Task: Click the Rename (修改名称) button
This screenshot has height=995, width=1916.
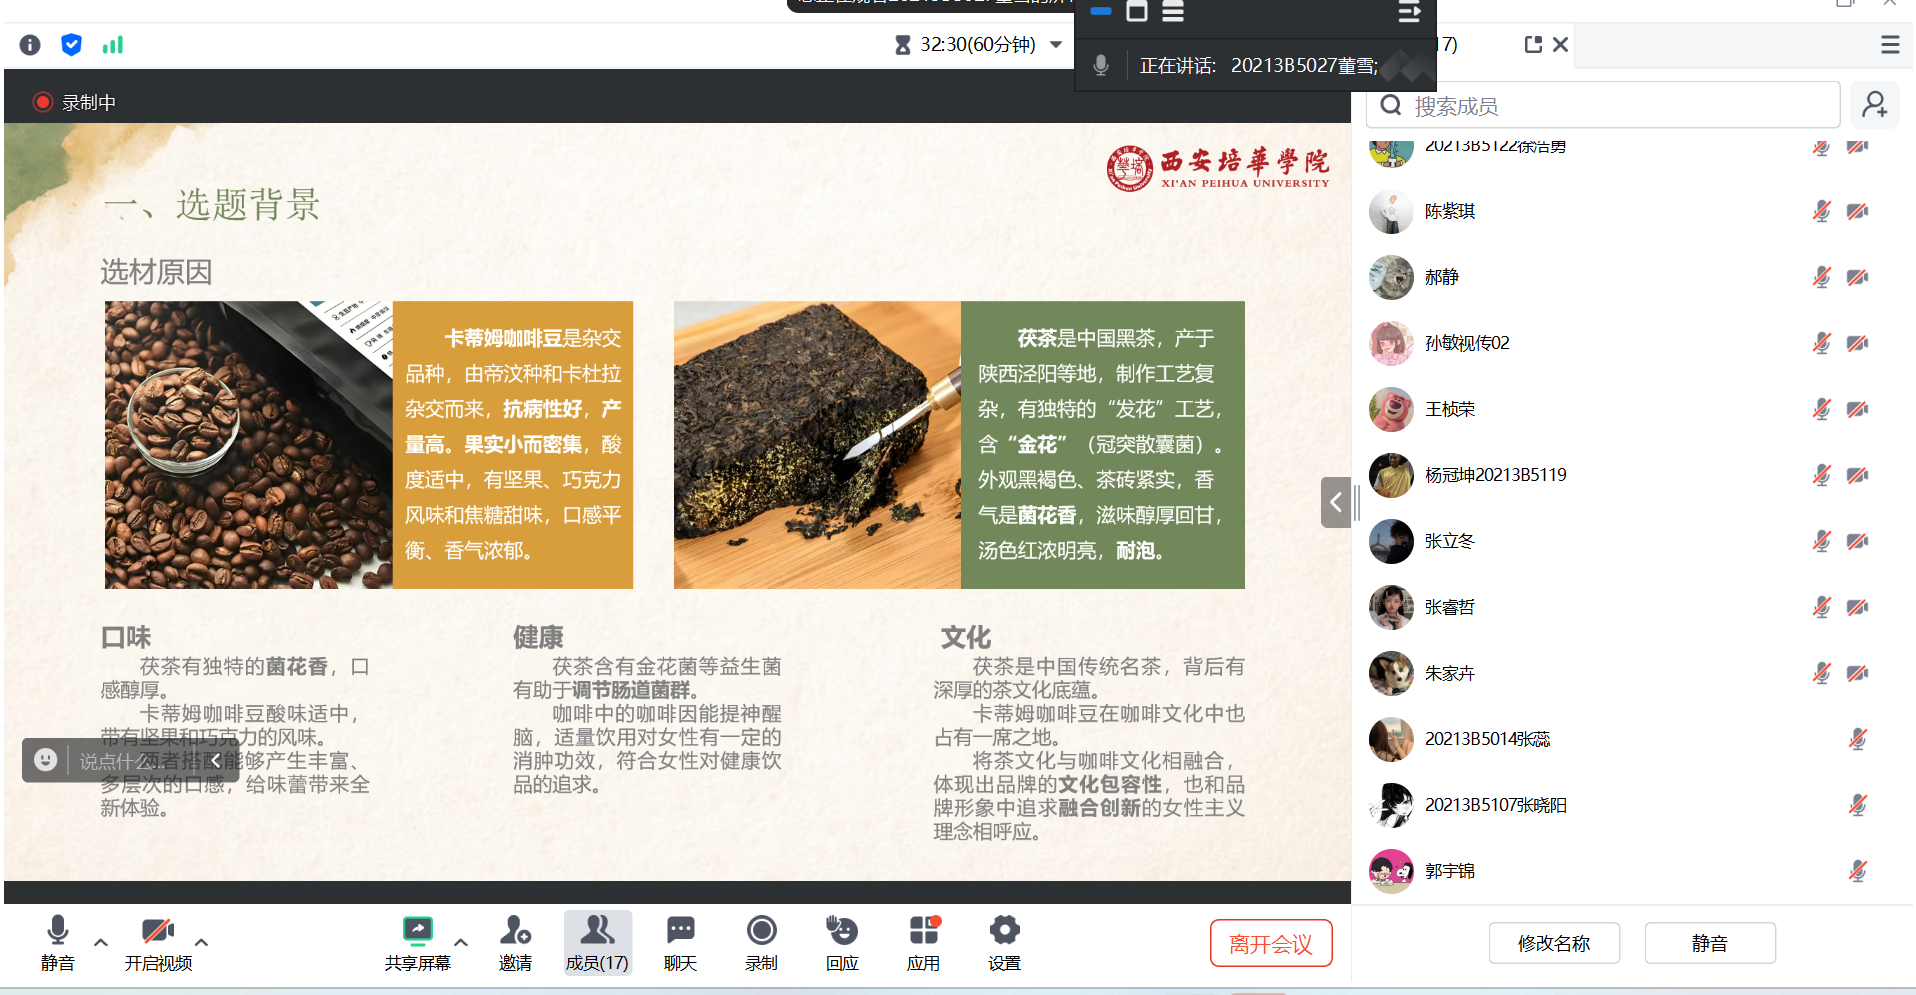Action: [x=1553, y=943]
